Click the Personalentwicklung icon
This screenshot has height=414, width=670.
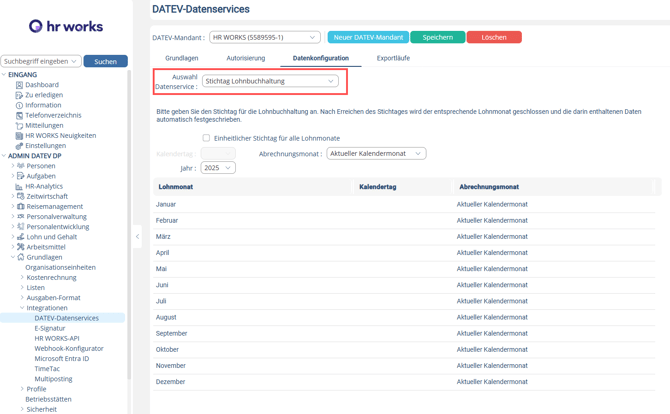point(21,227)
